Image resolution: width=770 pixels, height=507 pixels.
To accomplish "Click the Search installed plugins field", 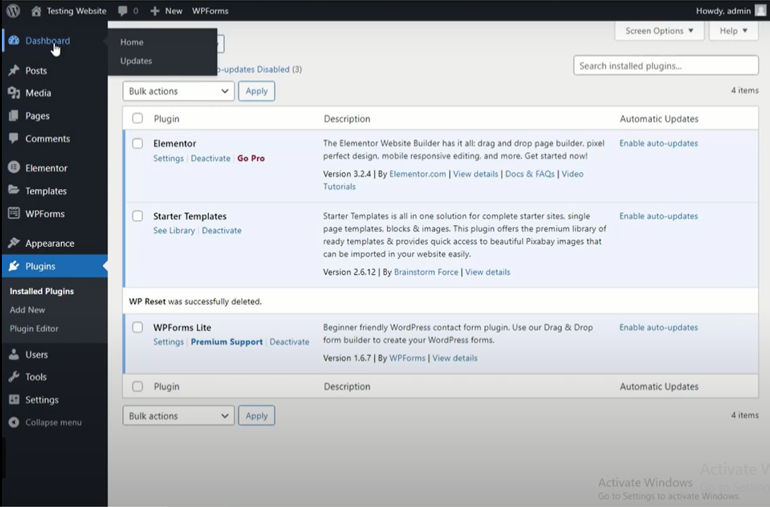I will [666, 65].
